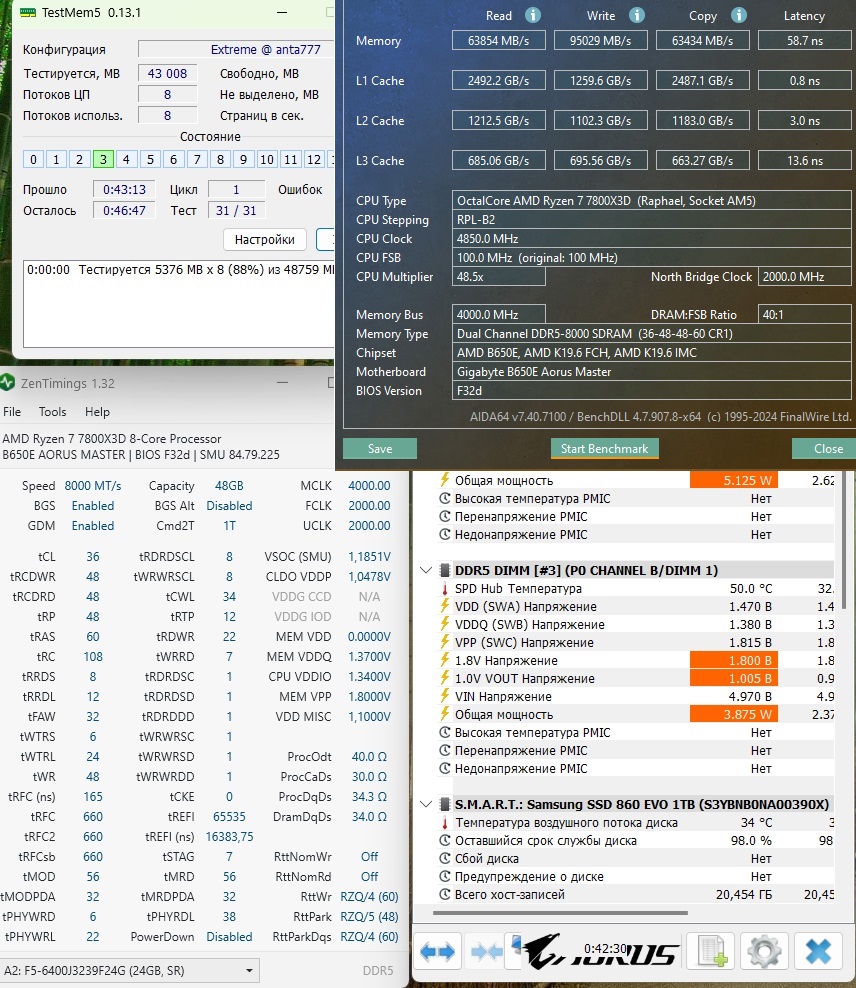The width and height of the screenshot is (856, 988).
Task: Click the Memory Type field Dual Channel DDR5-8000 SDRAM
Action: pos(651,333)
